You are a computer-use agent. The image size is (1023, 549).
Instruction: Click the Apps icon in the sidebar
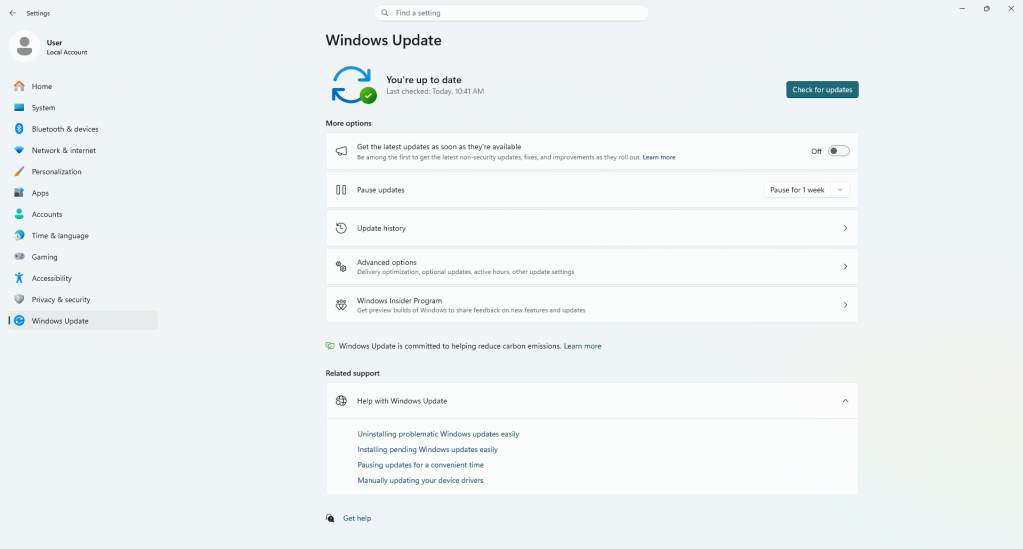click(19, 193)
